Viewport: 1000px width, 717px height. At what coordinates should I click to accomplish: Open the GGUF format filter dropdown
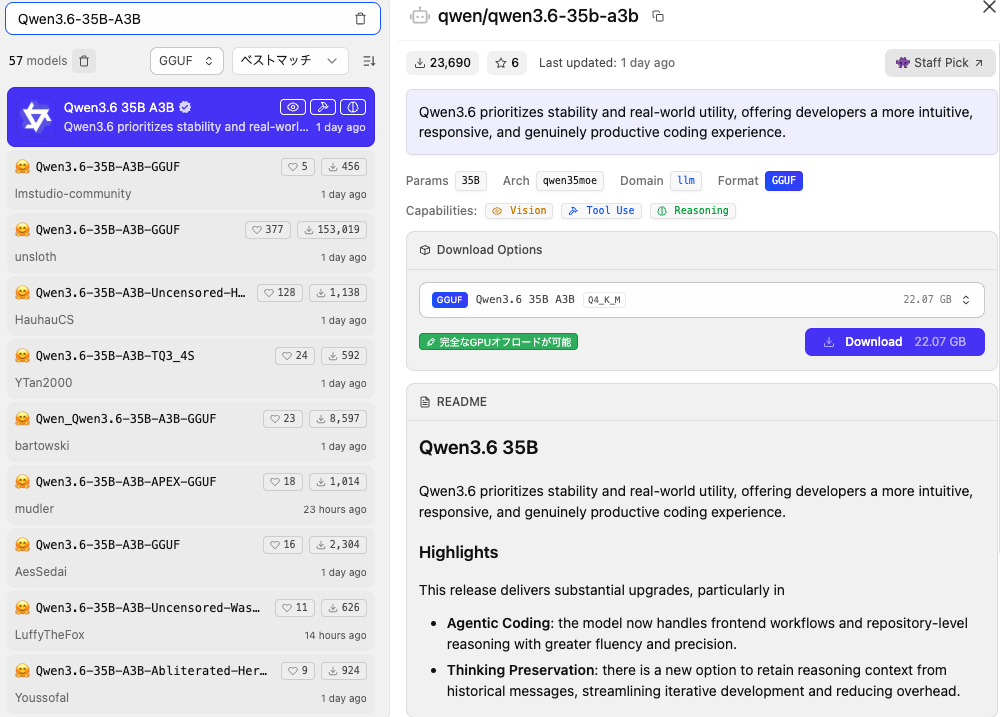point(187,61)
